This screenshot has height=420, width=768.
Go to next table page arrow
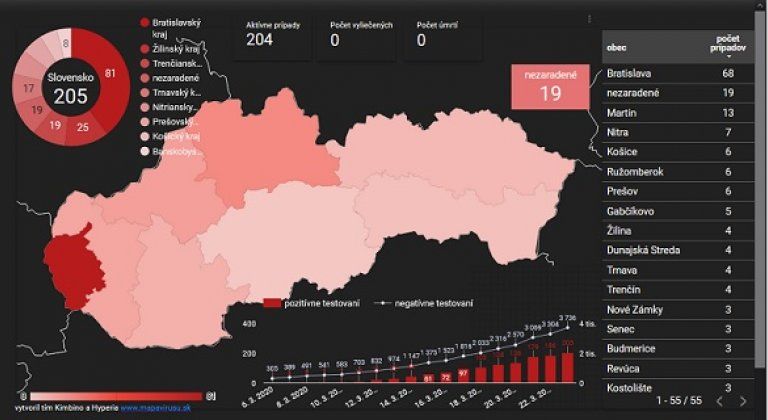(742, 401)
